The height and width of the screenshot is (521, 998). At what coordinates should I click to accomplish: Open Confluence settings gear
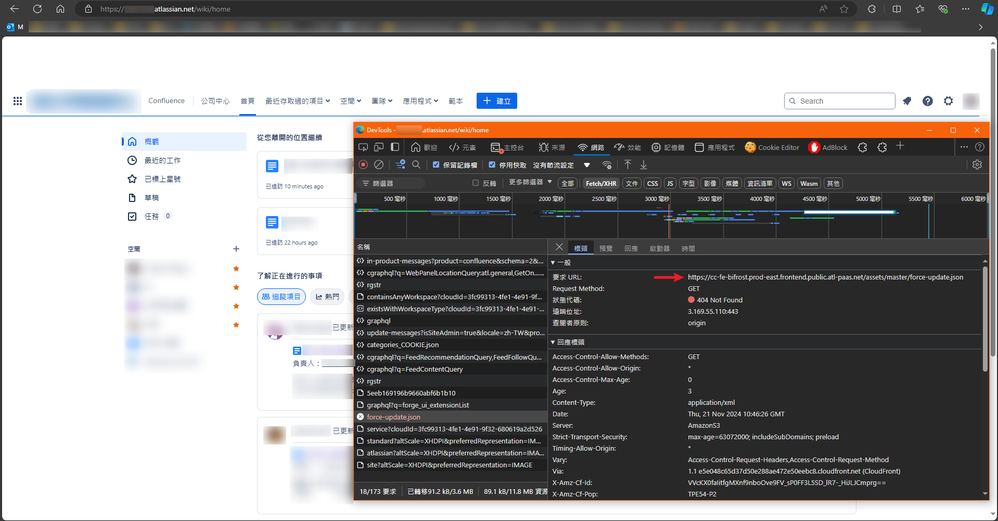(948, 101)
